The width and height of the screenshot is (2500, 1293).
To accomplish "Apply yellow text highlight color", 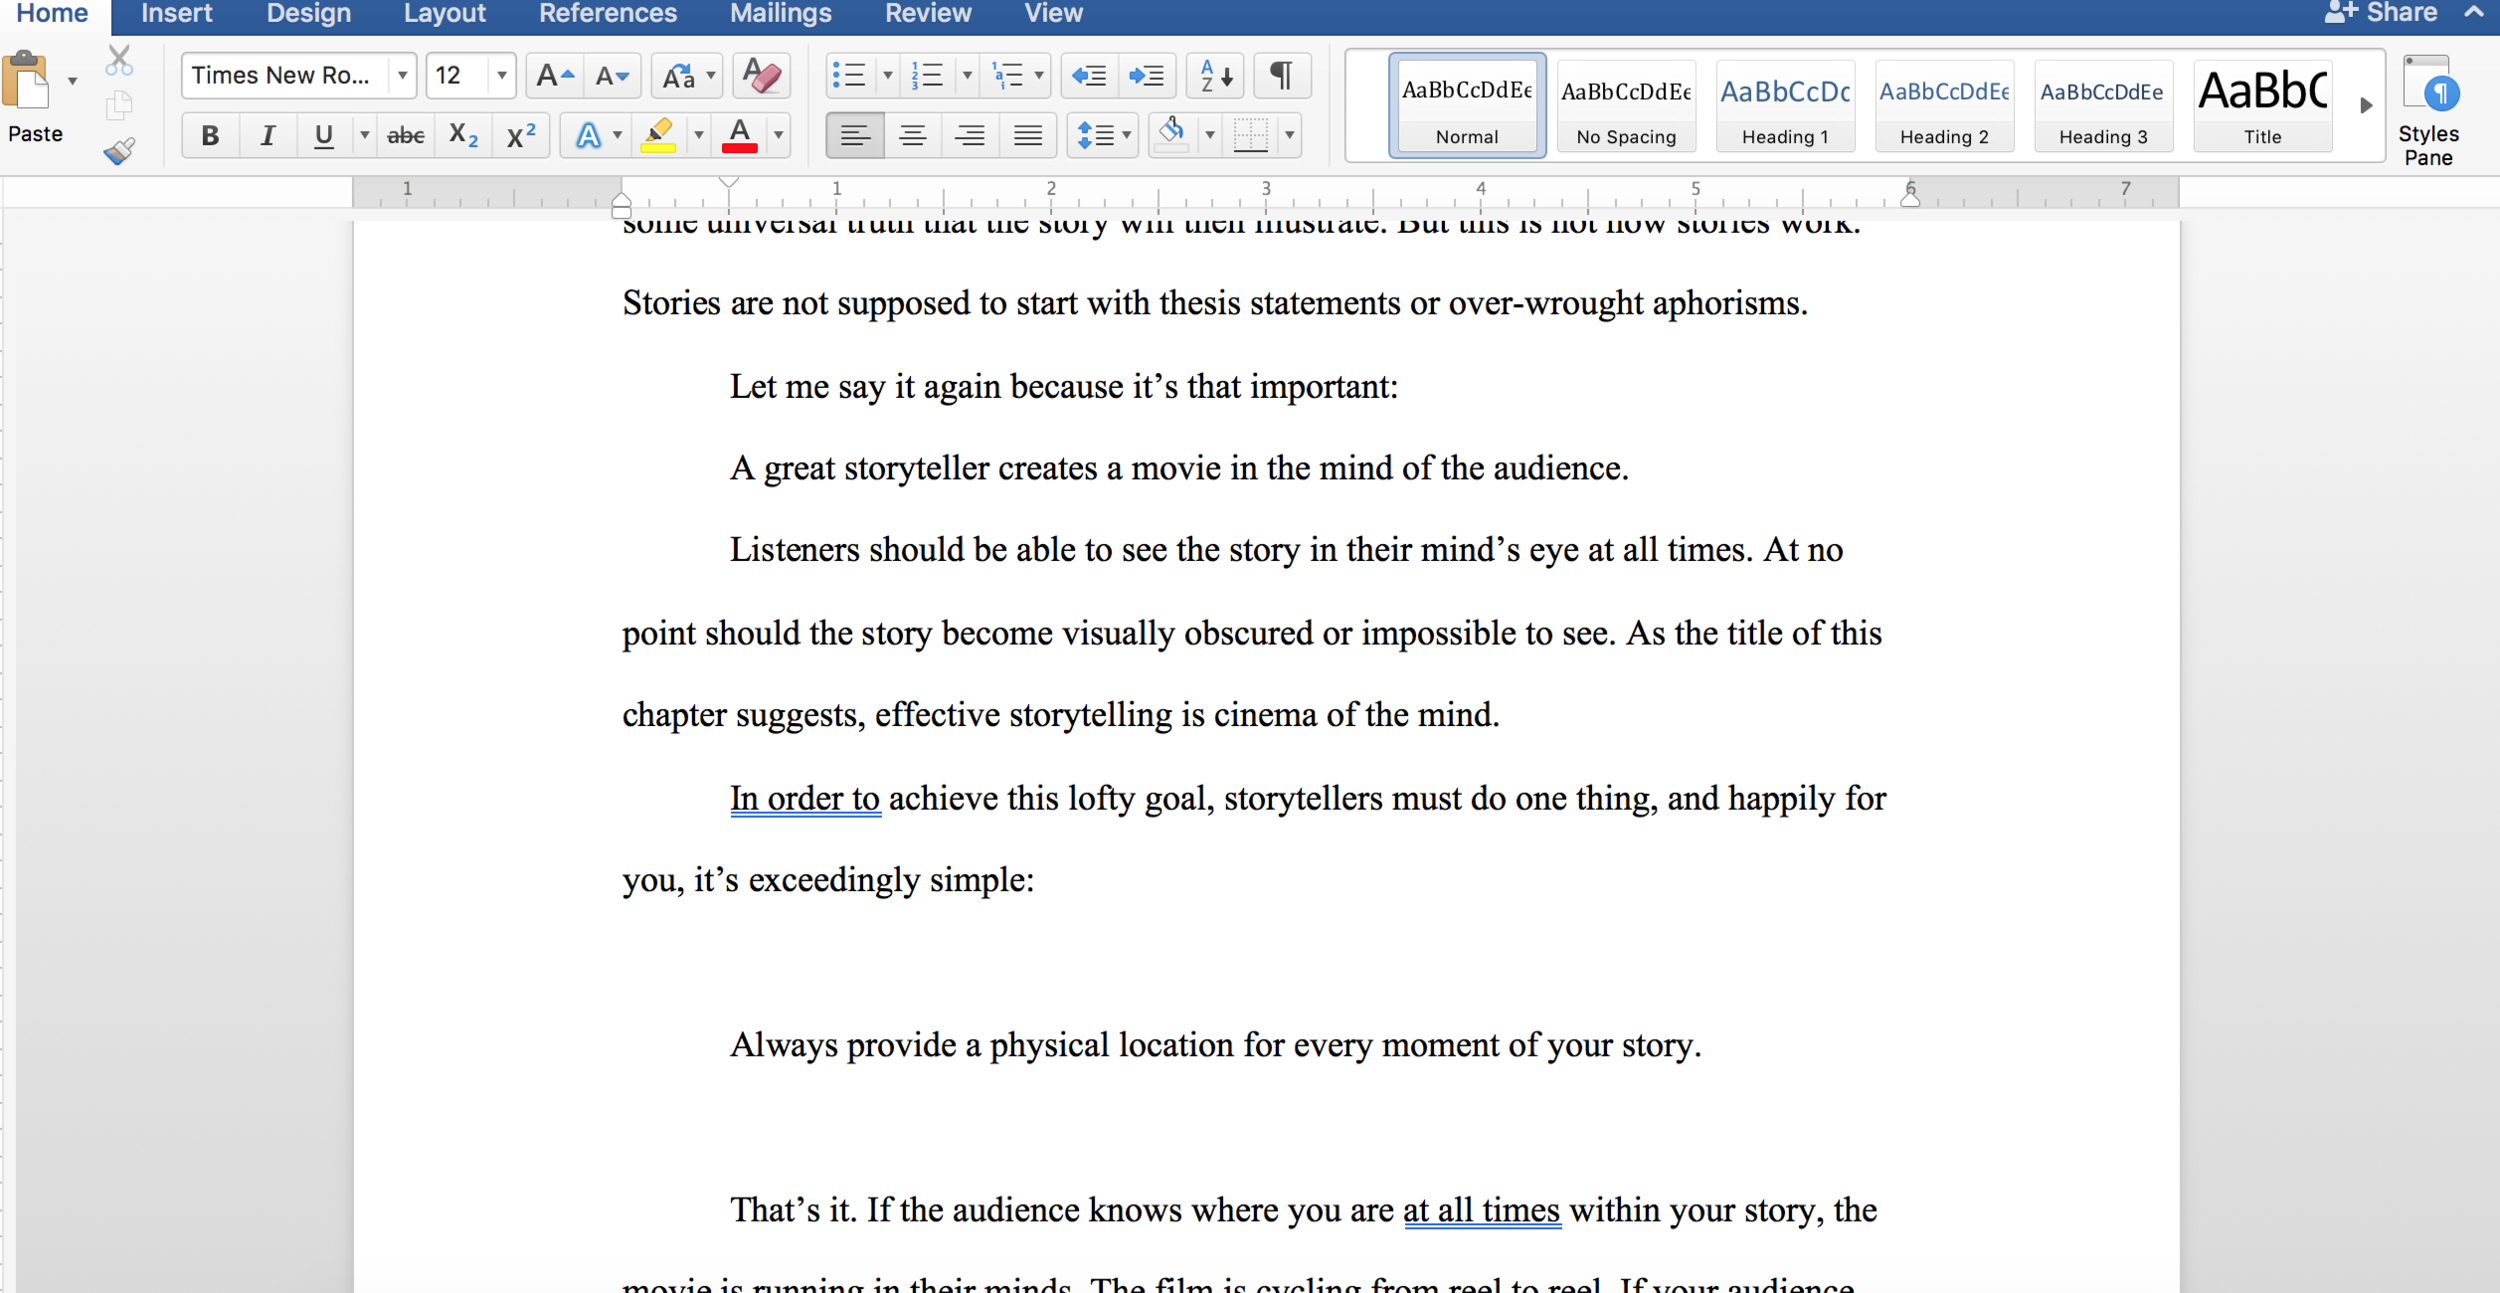I will 658,135.
